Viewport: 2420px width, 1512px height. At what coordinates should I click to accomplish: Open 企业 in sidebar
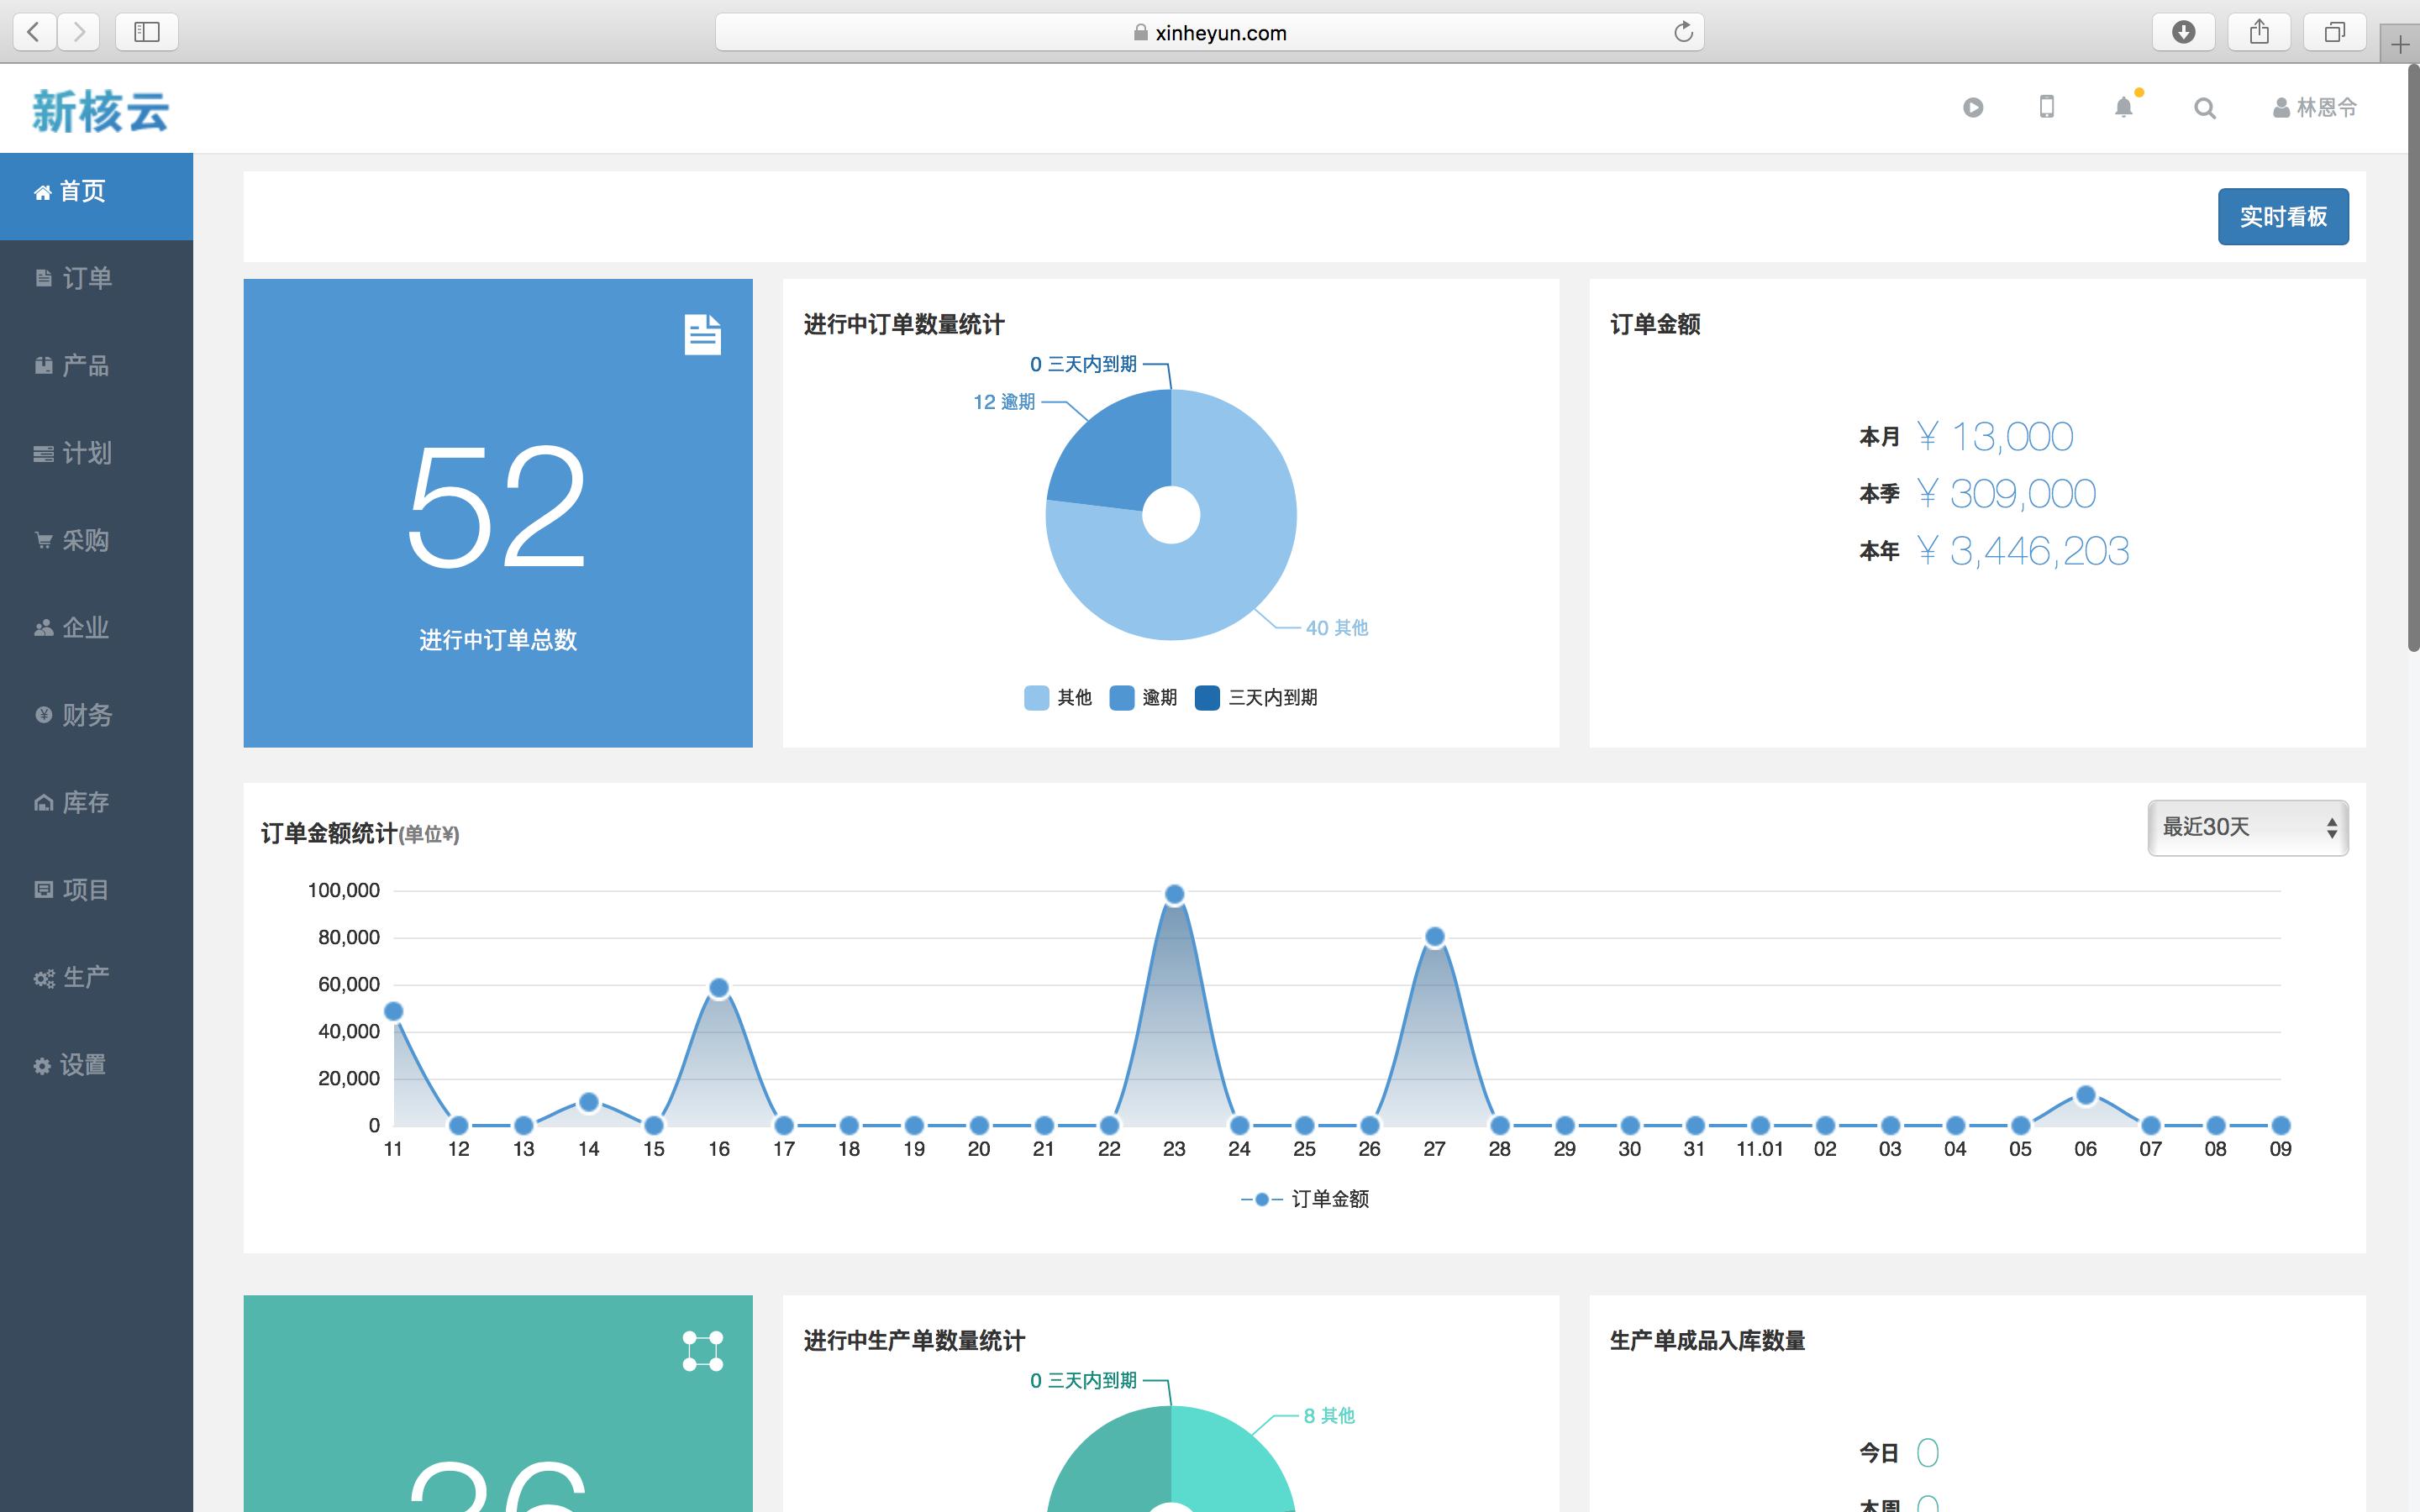point(96,628)
